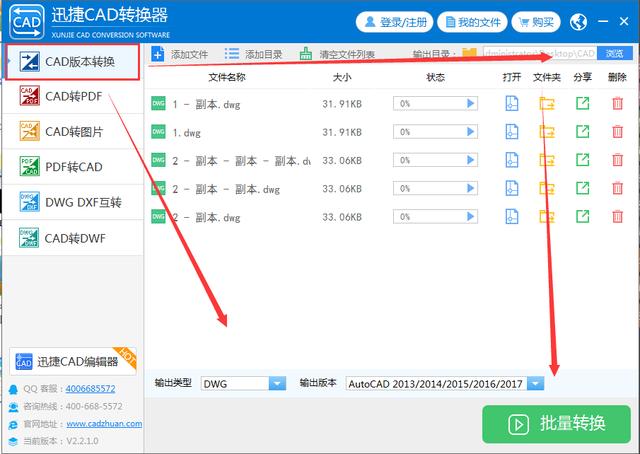Share the 2 - 副本 - 副本 - 副本 file
The image size is (640, 454).
pyautogui.click(x=582, y=160)
